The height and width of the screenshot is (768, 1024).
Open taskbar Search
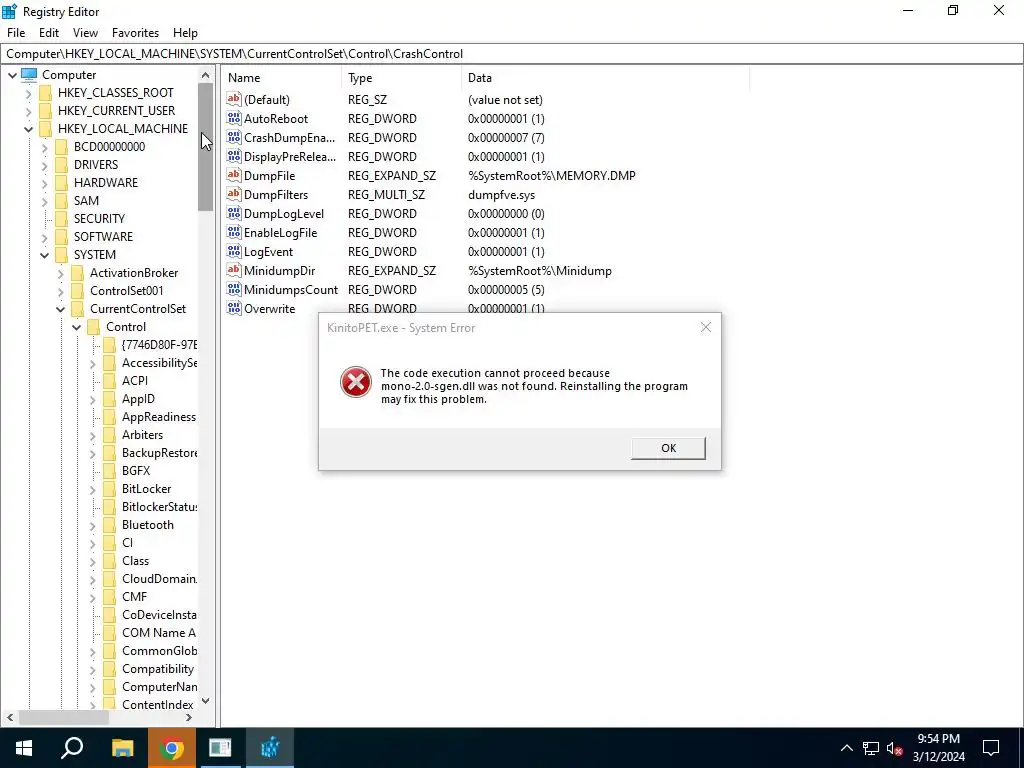pos(72,748)
